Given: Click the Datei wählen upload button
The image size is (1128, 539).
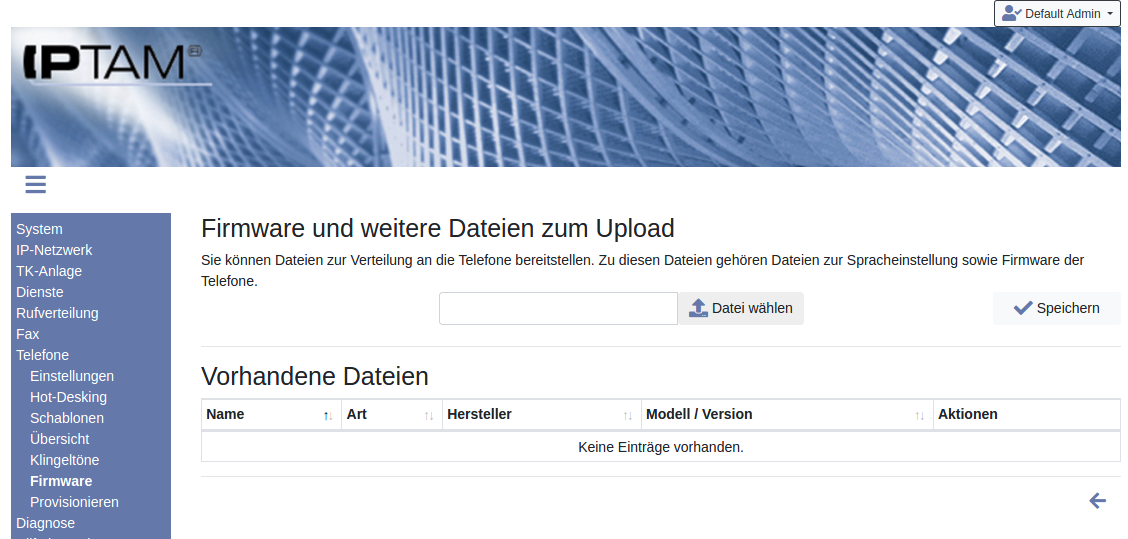Looking at the screenshot, I should (x=741, y=308).
